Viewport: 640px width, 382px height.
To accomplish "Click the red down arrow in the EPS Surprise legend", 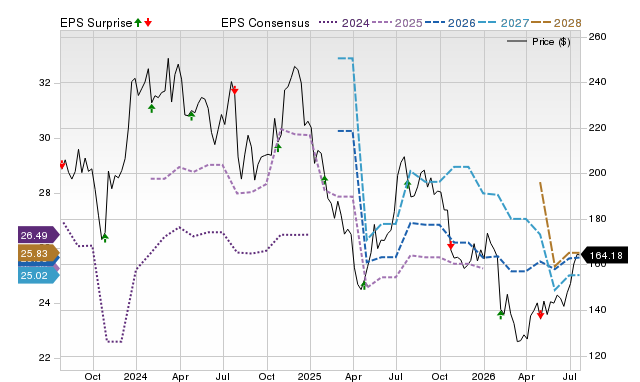I will (148, 23).
